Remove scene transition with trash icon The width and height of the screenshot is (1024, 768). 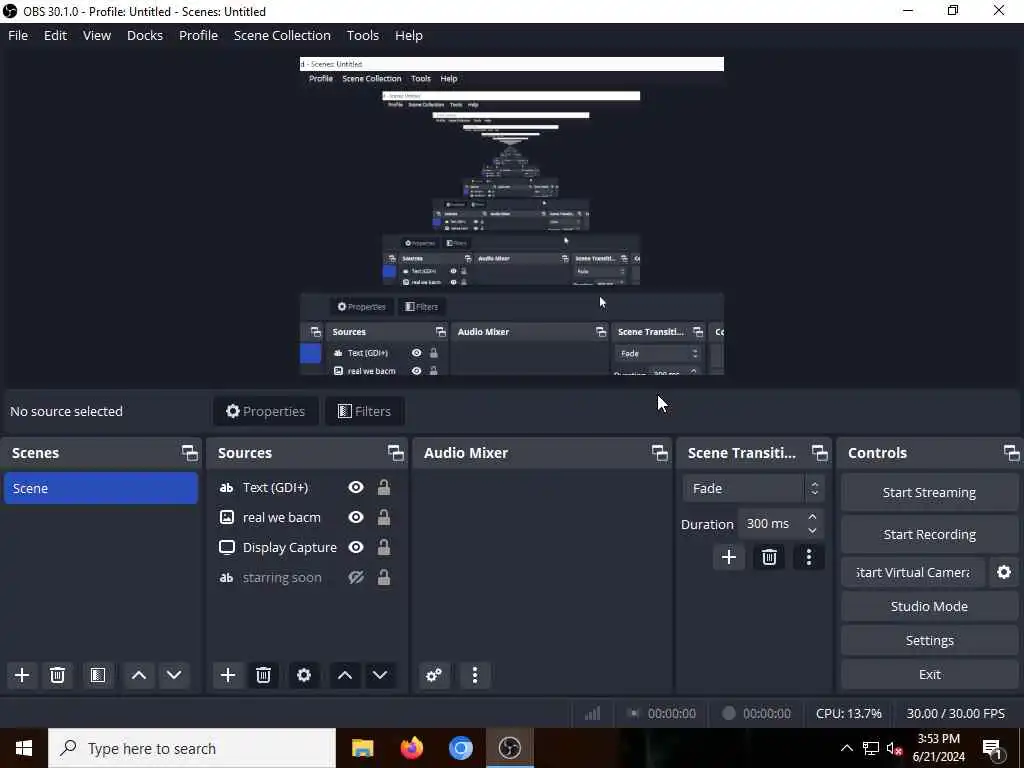coord(769,557)
